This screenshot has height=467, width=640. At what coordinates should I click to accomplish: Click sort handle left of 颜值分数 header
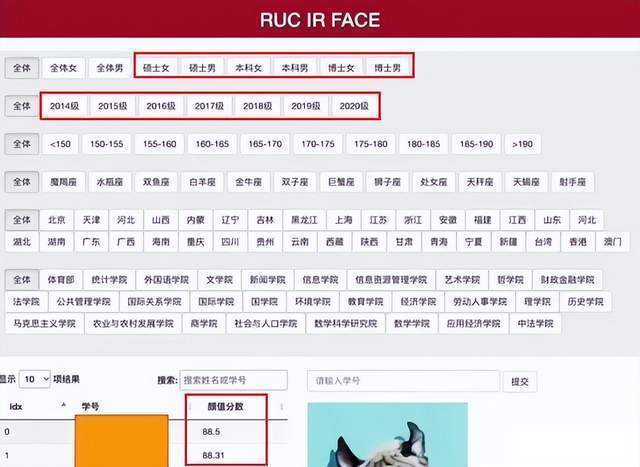190,407
